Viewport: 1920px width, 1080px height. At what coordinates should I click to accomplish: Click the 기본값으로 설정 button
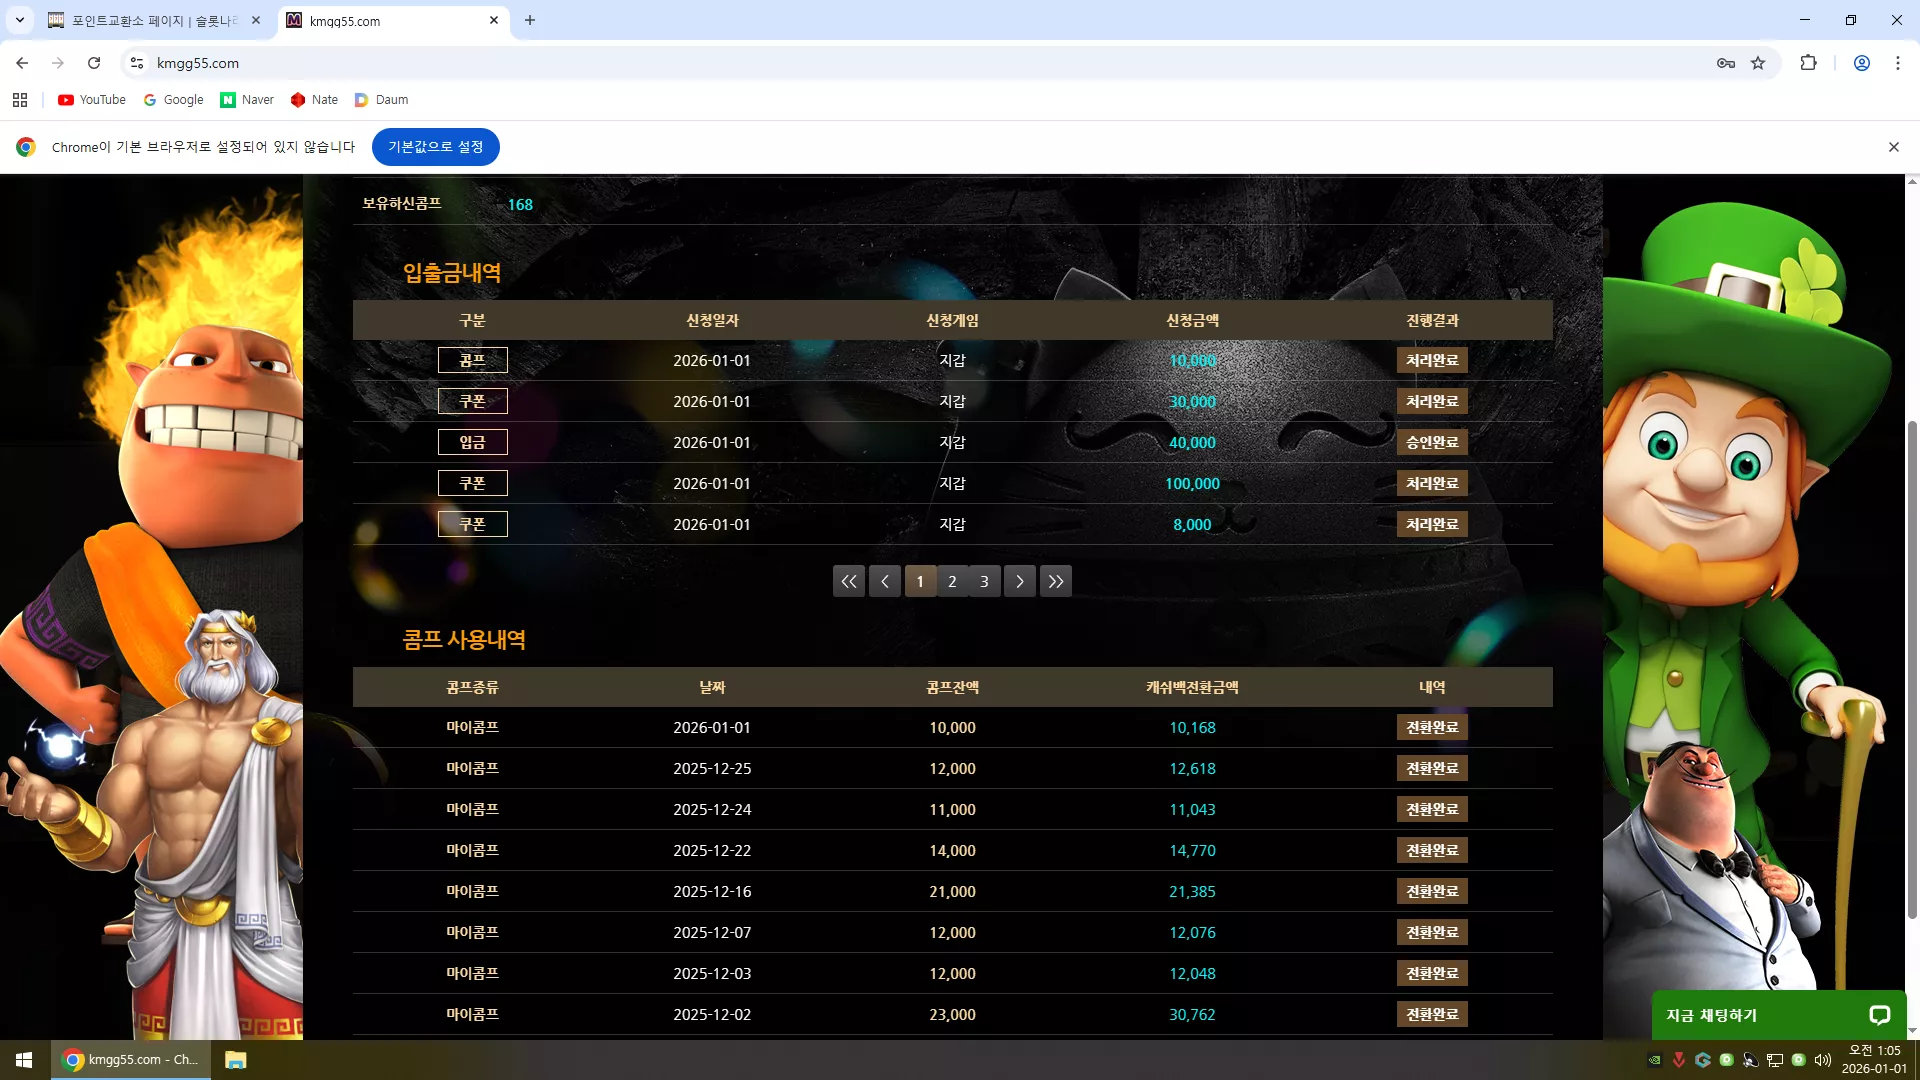(x=436, y=147)
